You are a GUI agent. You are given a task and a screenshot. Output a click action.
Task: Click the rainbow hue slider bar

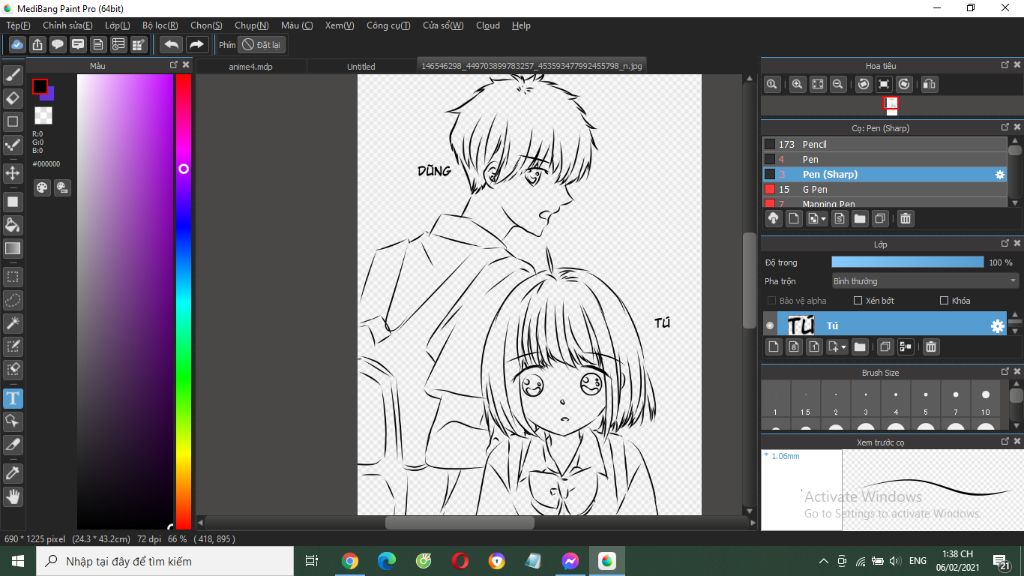(x=184, y=300)
